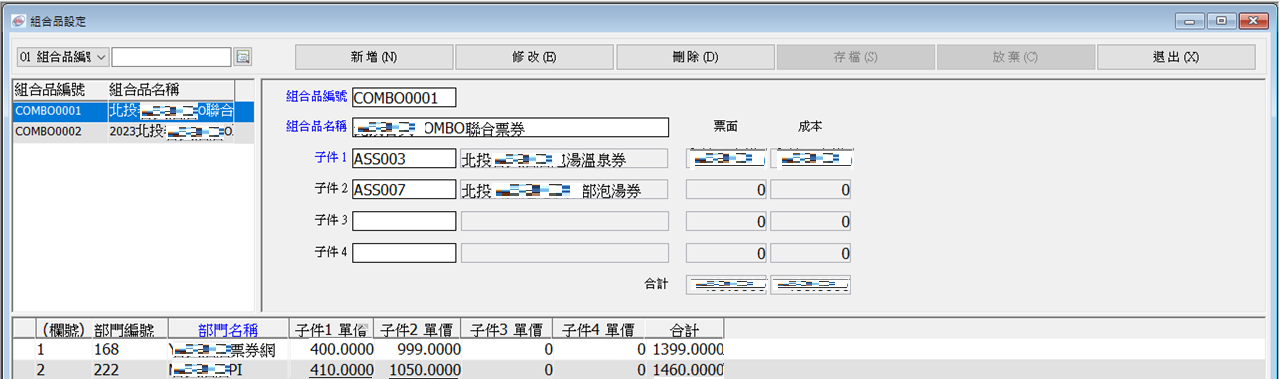Click the empty 子件 4 code field

(403, 252)
